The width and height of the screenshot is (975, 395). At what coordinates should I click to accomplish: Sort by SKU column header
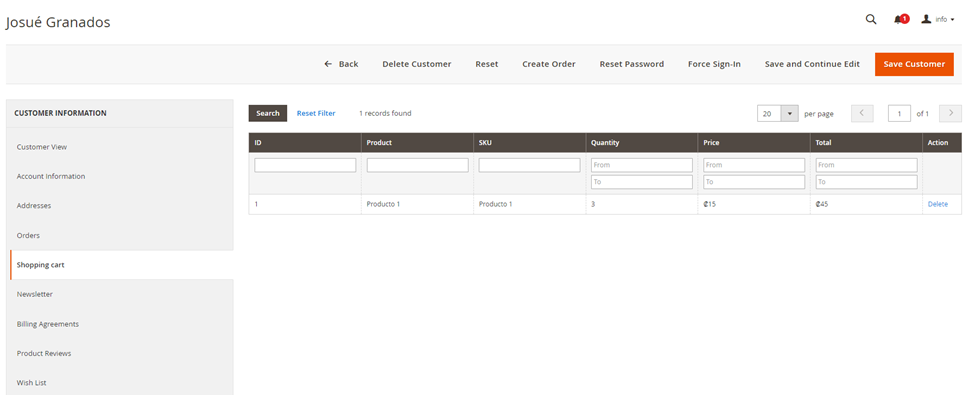pyautogui.click(x=529, y=142)
